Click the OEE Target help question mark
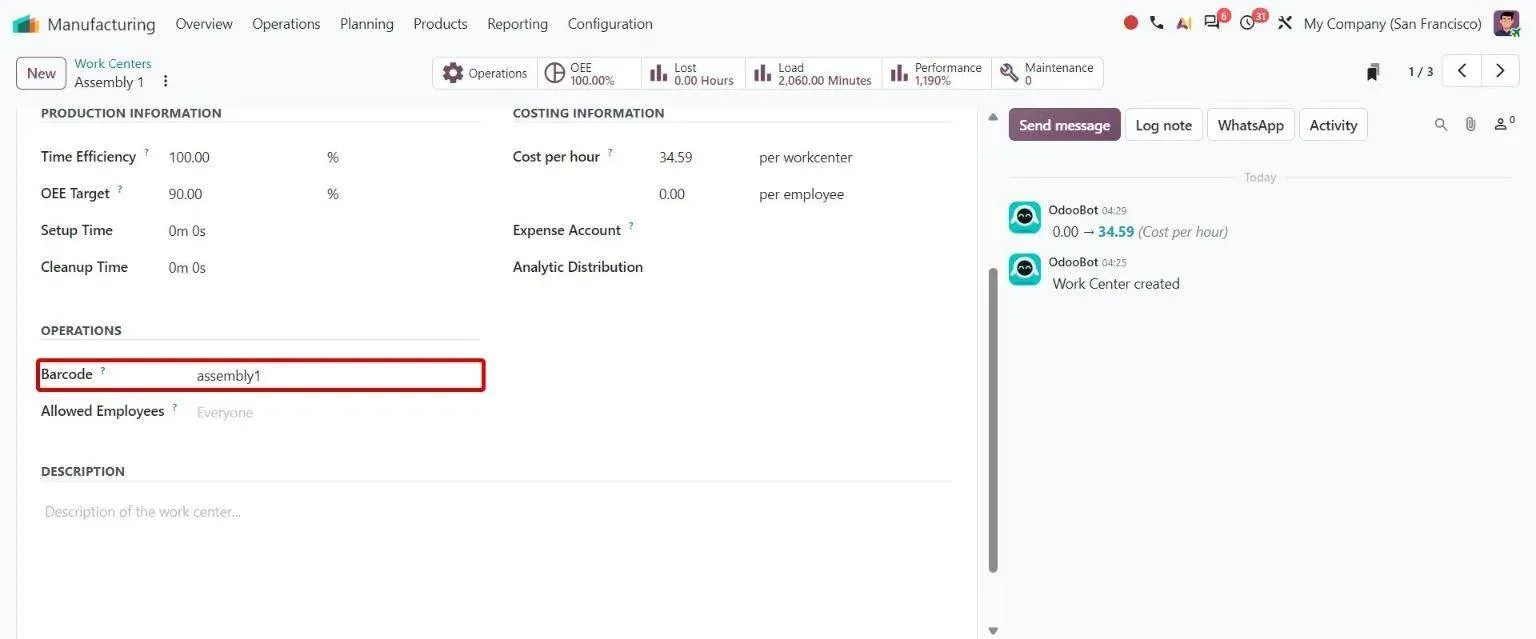The height and width of the screenshot is (639, 1536). (120, 189)
